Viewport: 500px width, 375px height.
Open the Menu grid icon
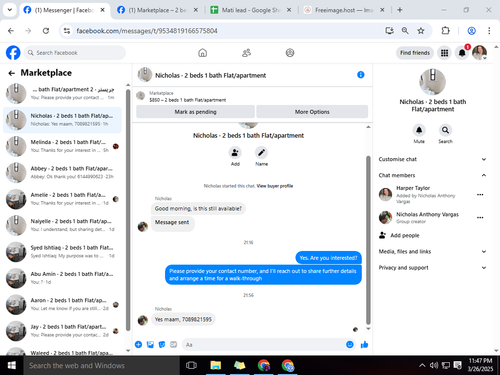[x=444, y=53]
